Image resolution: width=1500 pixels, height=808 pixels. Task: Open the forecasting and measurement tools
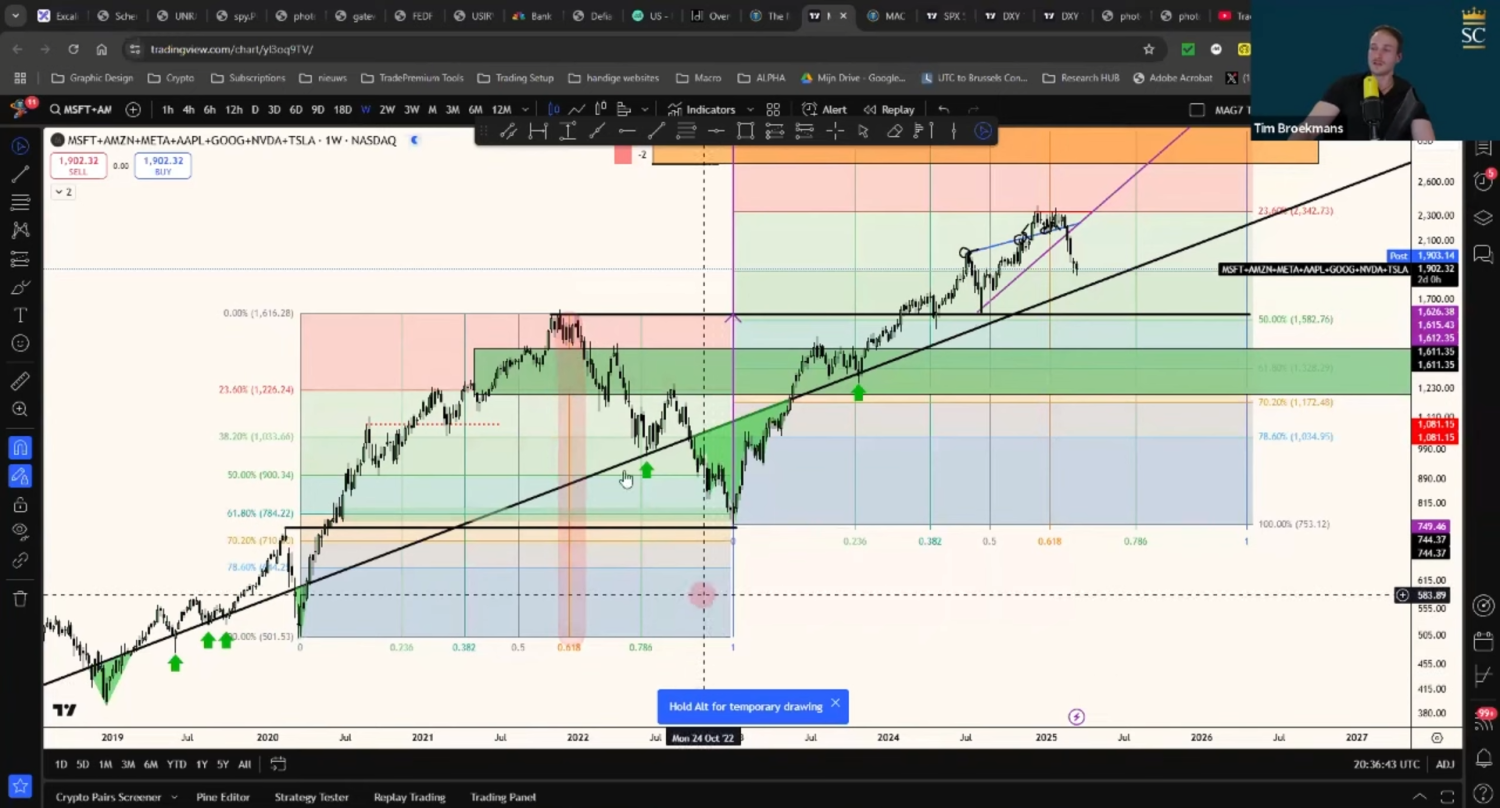coord(19,259)
